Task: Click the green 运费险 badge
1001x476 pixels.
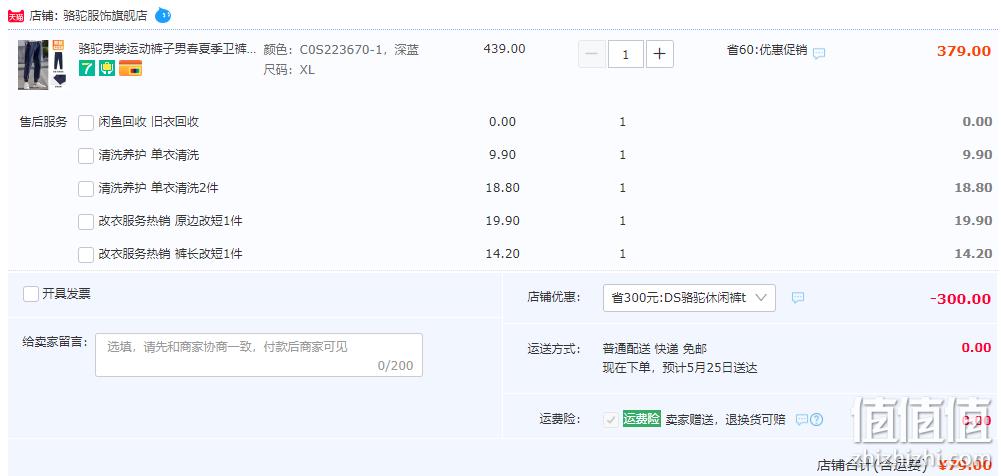Action: (642, 419)
